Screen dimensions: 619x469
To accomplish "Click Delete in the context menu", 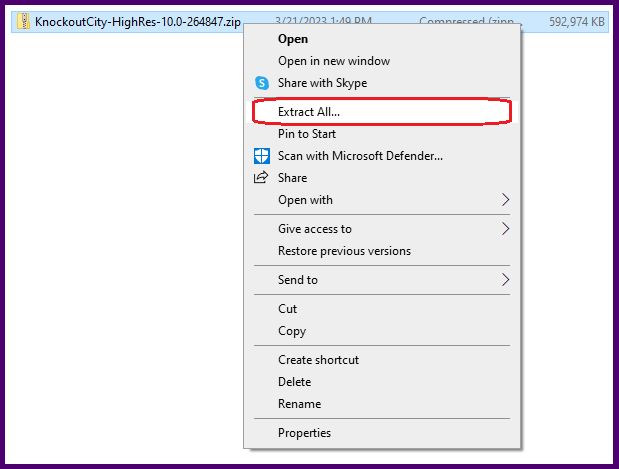I will (295, 382).
